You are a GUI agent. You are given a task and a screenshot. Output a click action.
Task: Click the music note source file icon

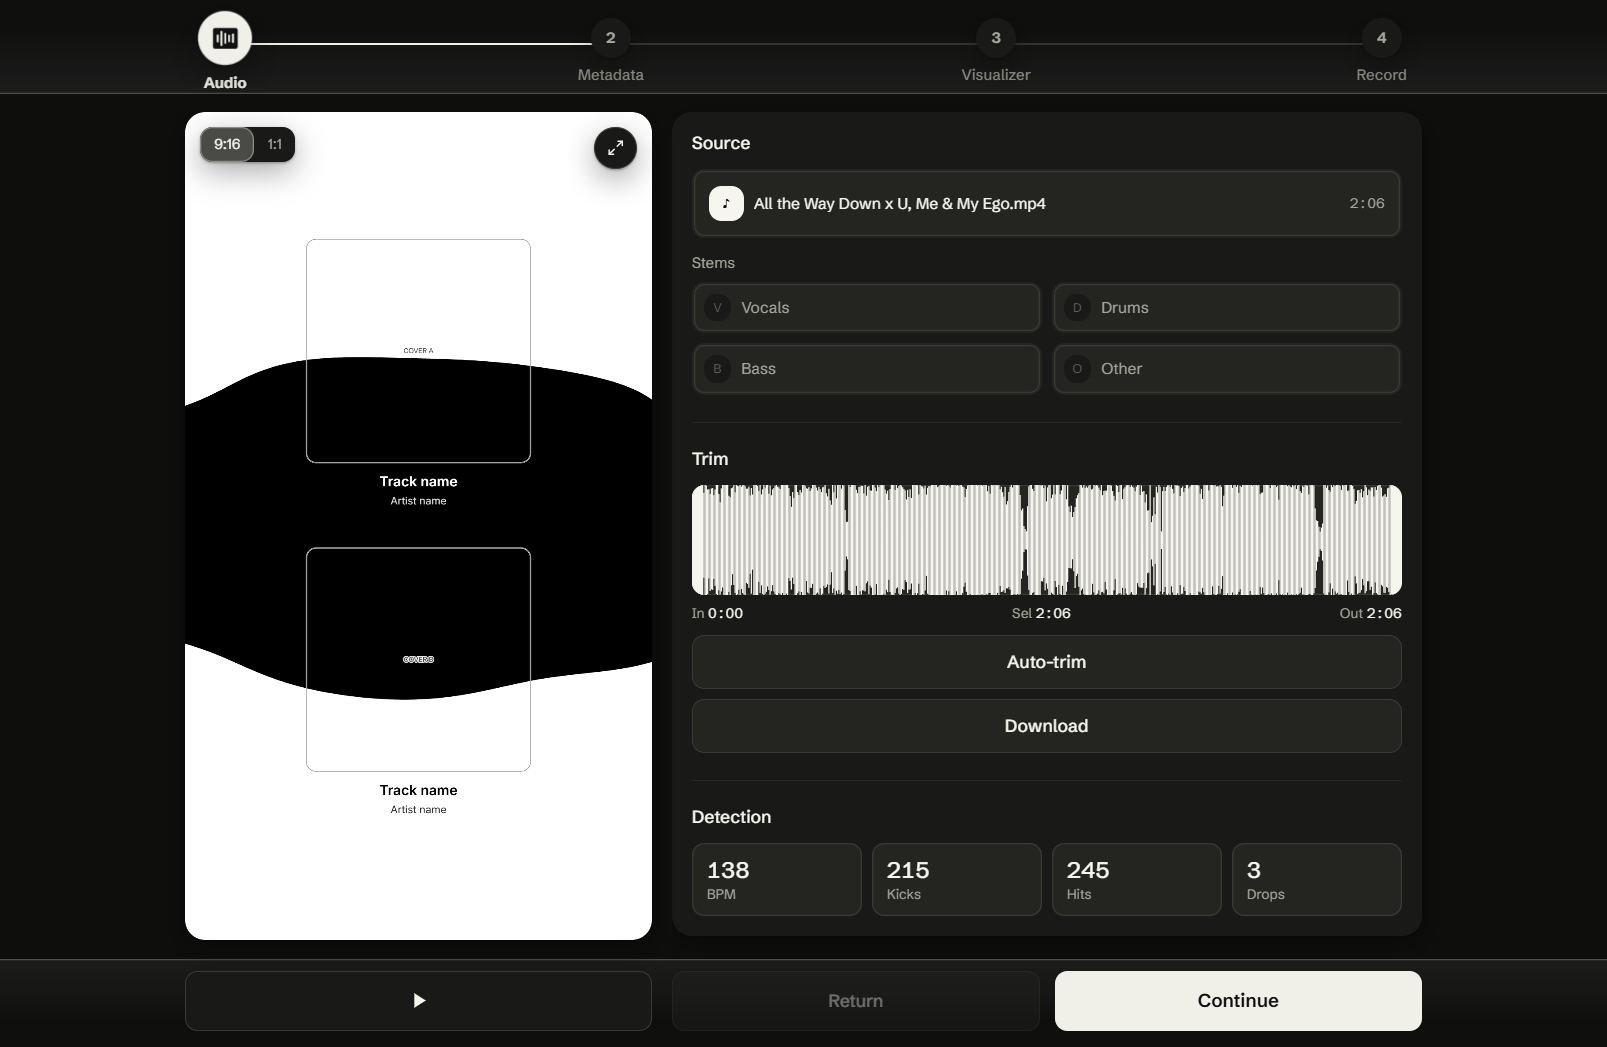pyautogui.click(x=726, y=203)
